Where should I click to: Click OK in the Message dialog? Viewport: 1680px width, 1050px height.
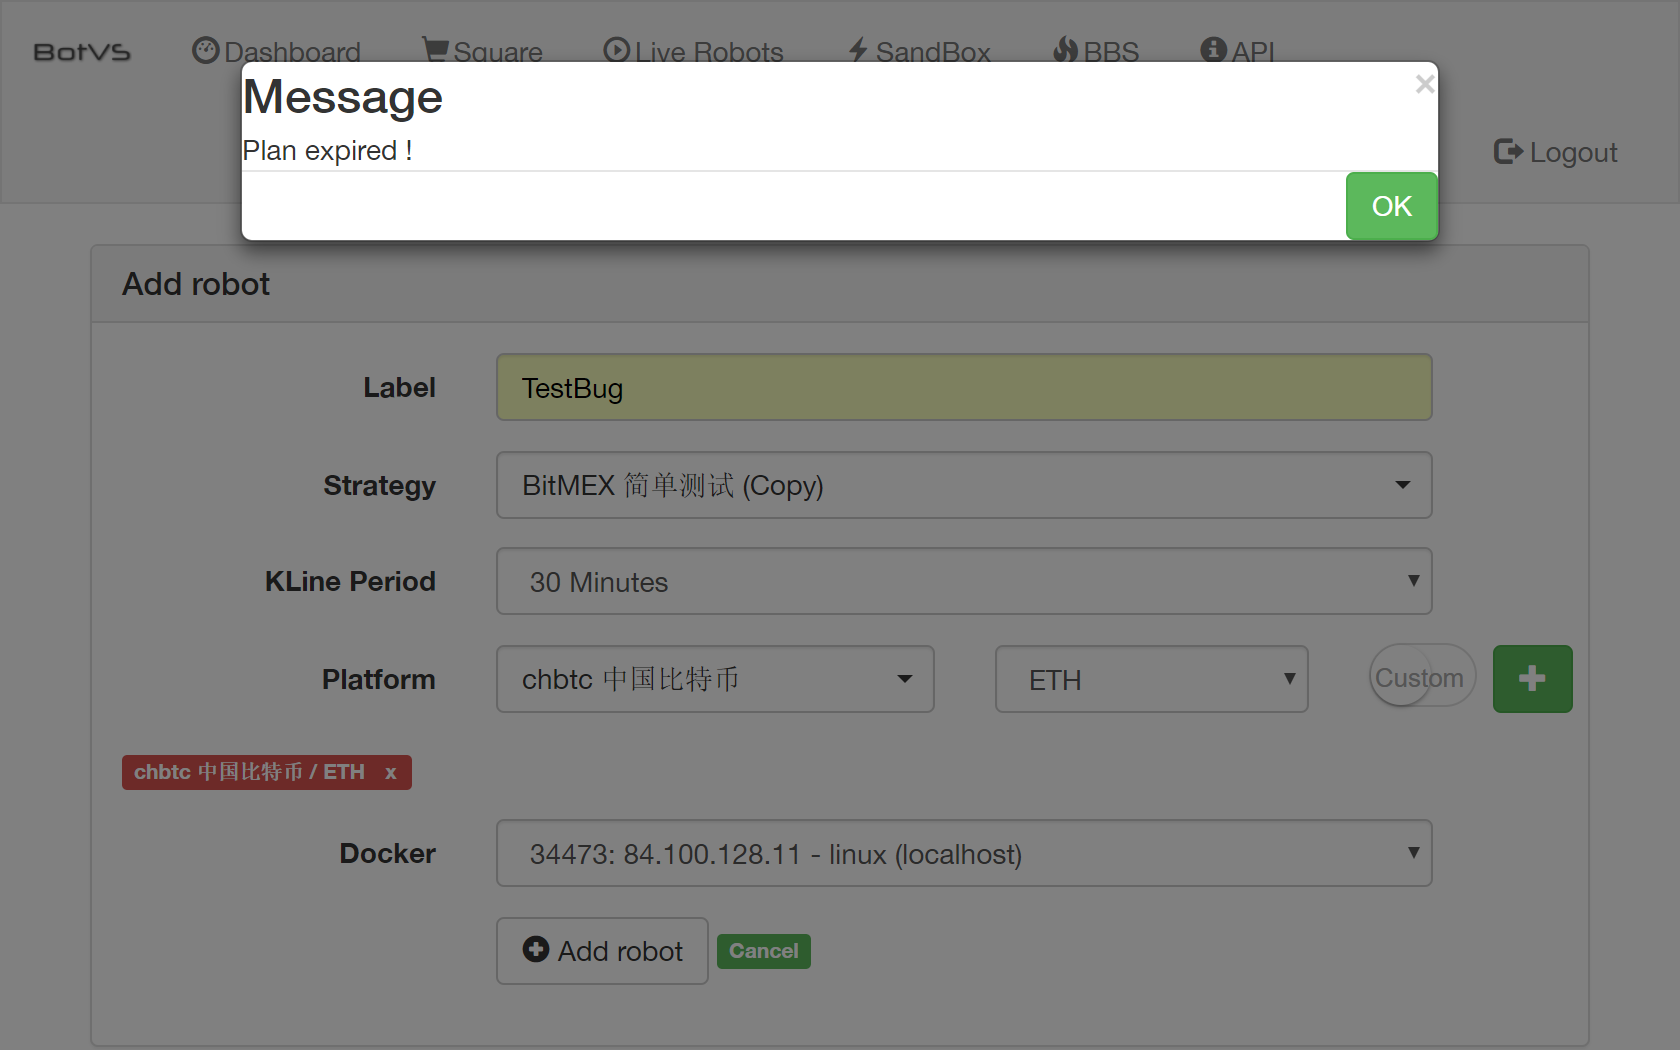tap(1391, 206)
